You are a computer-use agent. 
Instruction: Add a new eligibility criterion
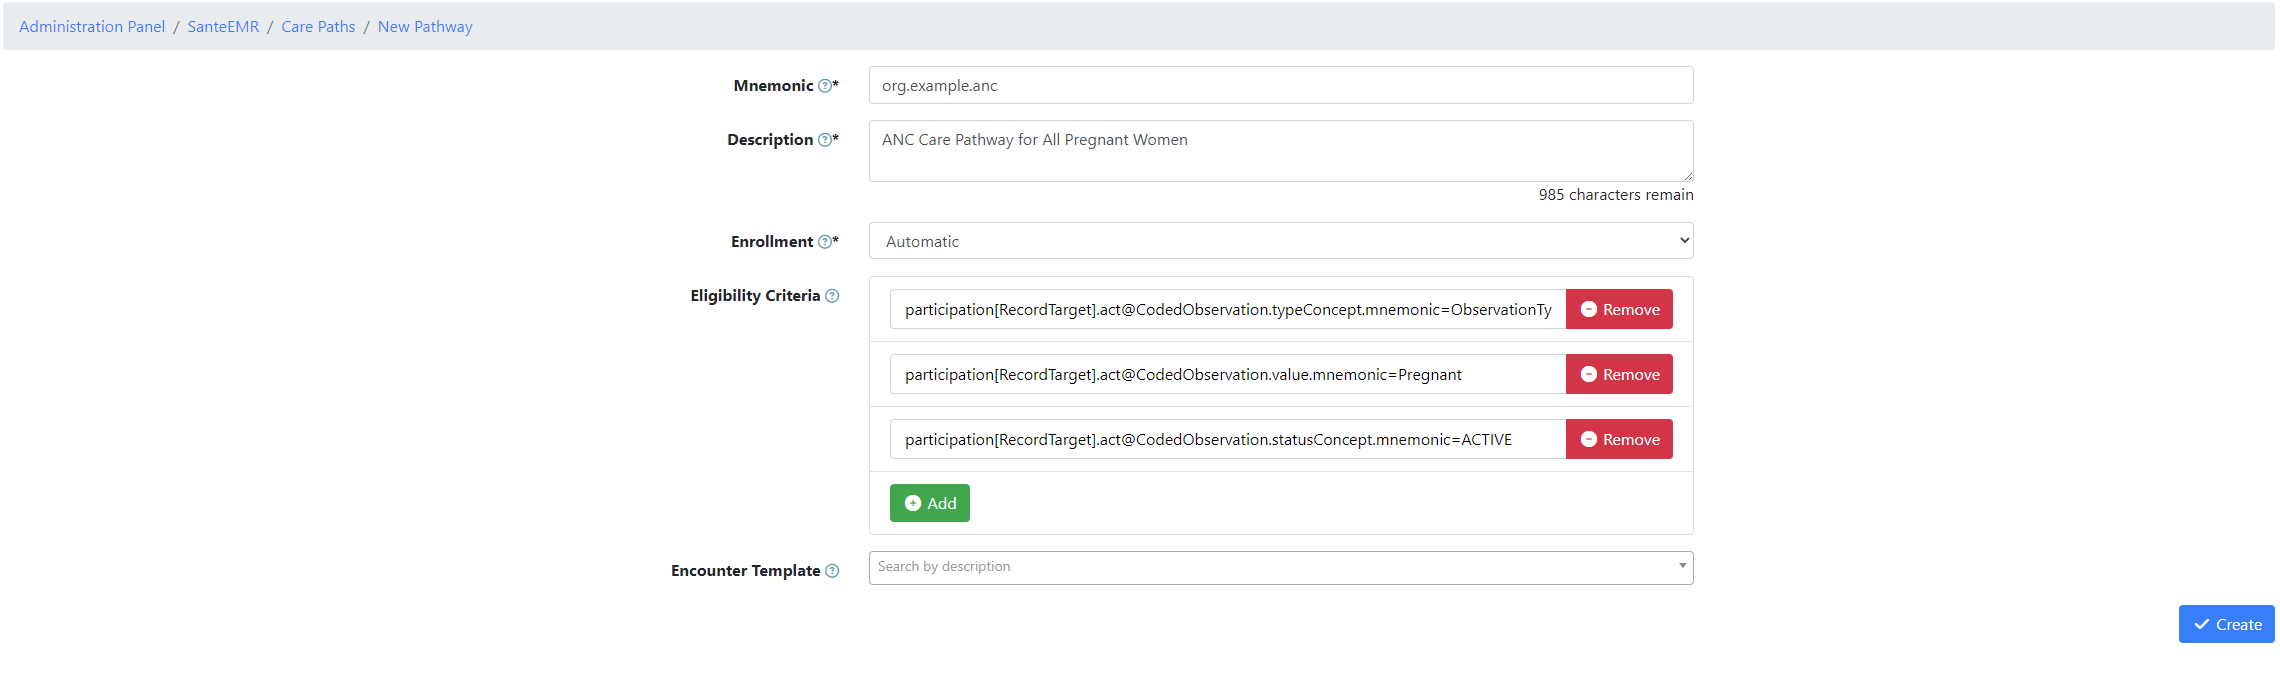pyautogui.click(x=929, y=503)
